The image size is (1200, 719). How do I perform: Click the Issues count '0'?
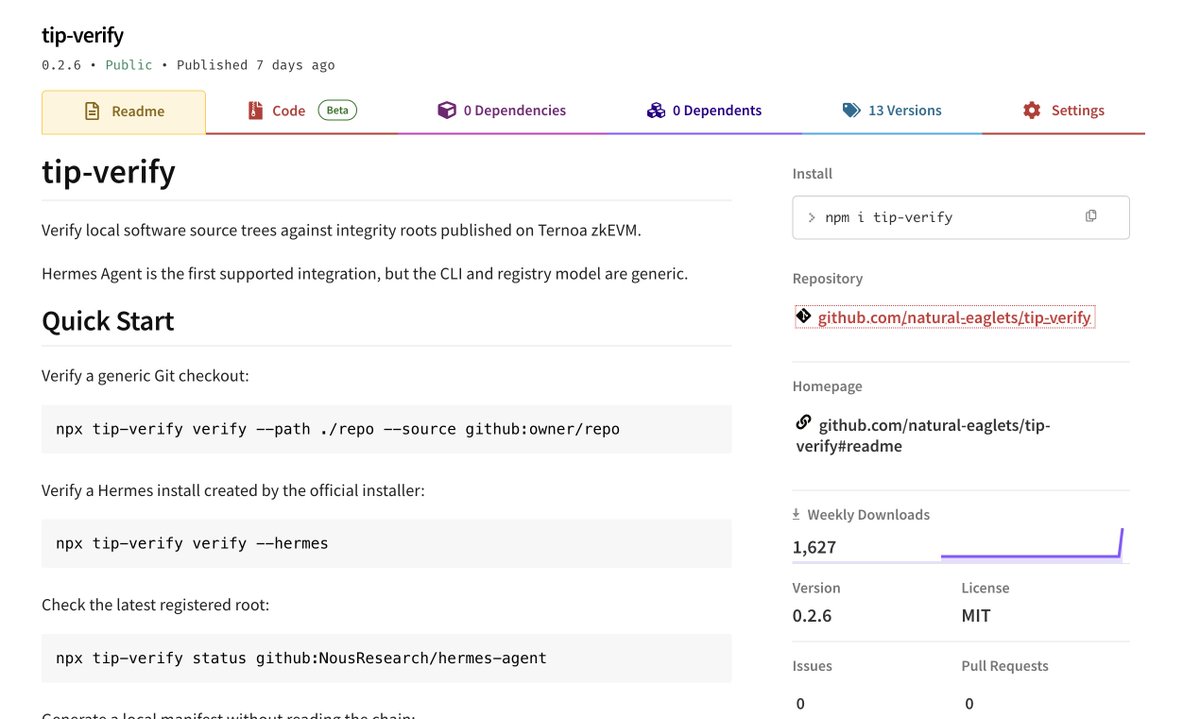(x=800, y=704)
